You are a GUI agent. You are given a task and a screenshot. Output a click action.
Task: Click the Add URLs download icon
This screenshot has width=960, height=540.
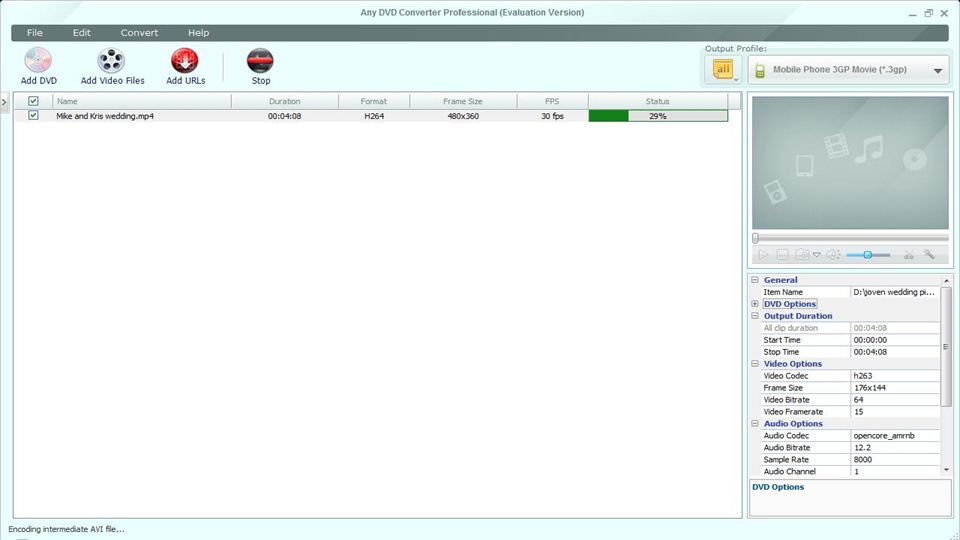coord(185,61)
